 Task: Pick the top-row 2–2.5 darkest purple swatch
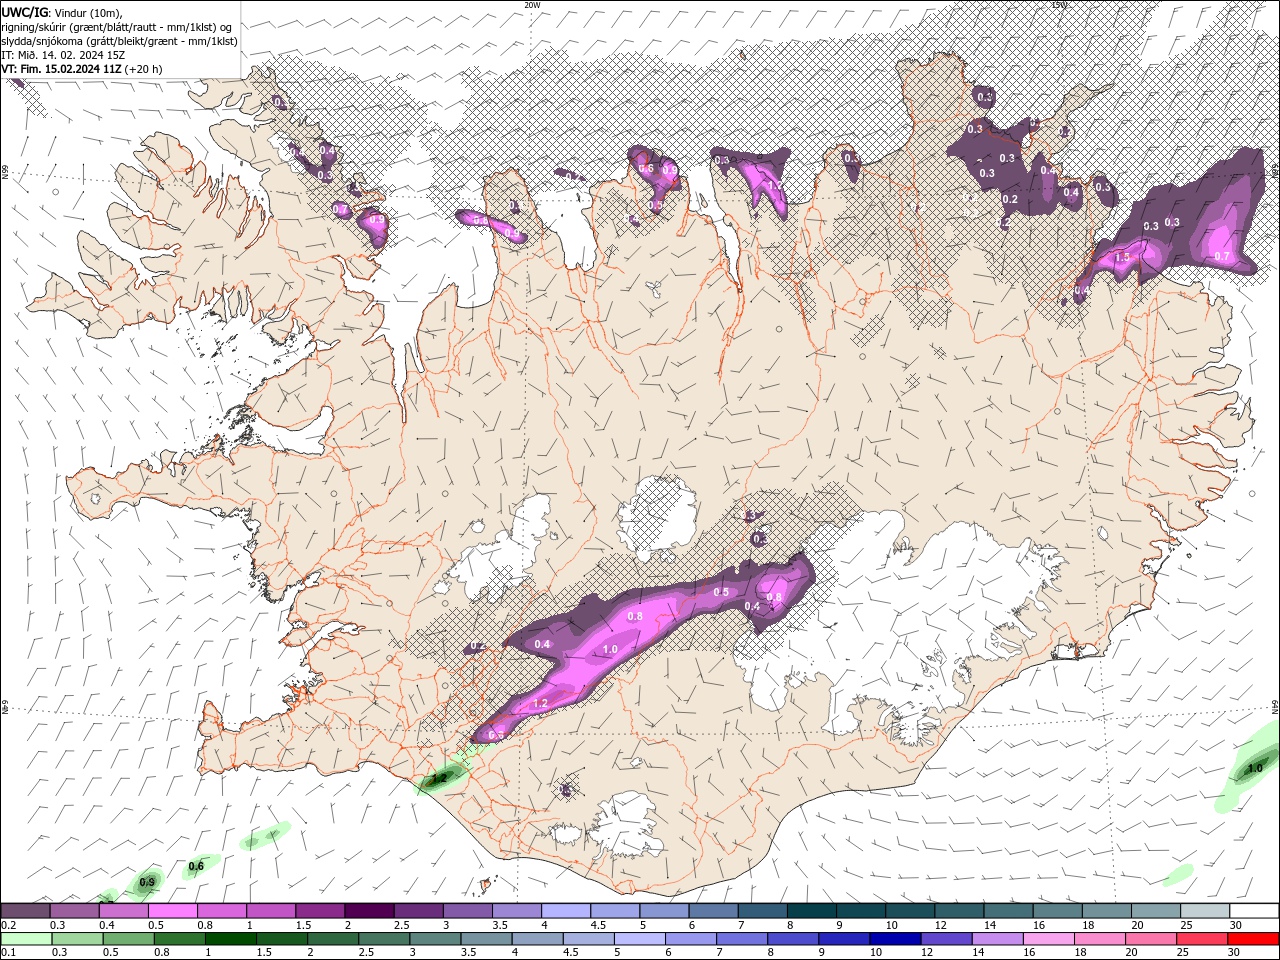[x=369, y=911]
